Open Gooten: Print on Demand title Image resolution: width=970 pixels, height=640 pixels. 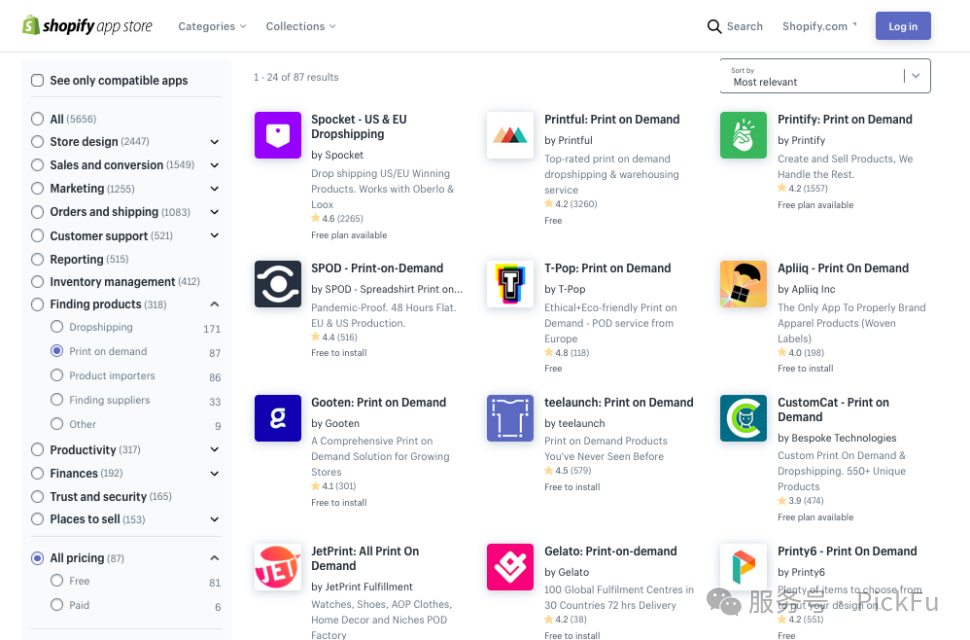379,403
